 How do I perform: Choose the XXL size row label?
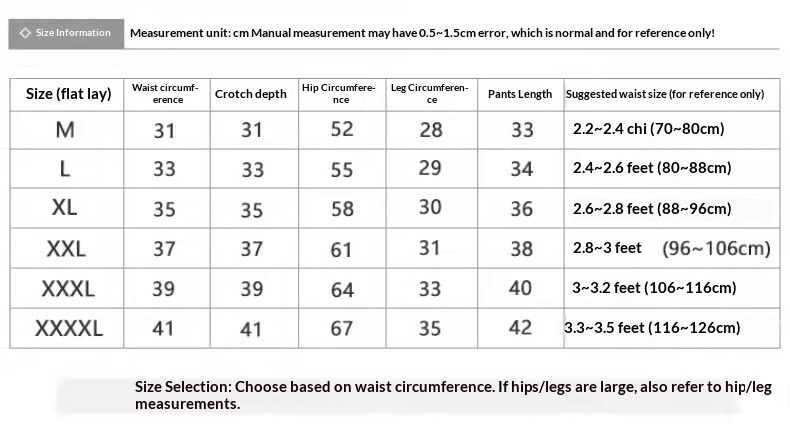(66, 248)
